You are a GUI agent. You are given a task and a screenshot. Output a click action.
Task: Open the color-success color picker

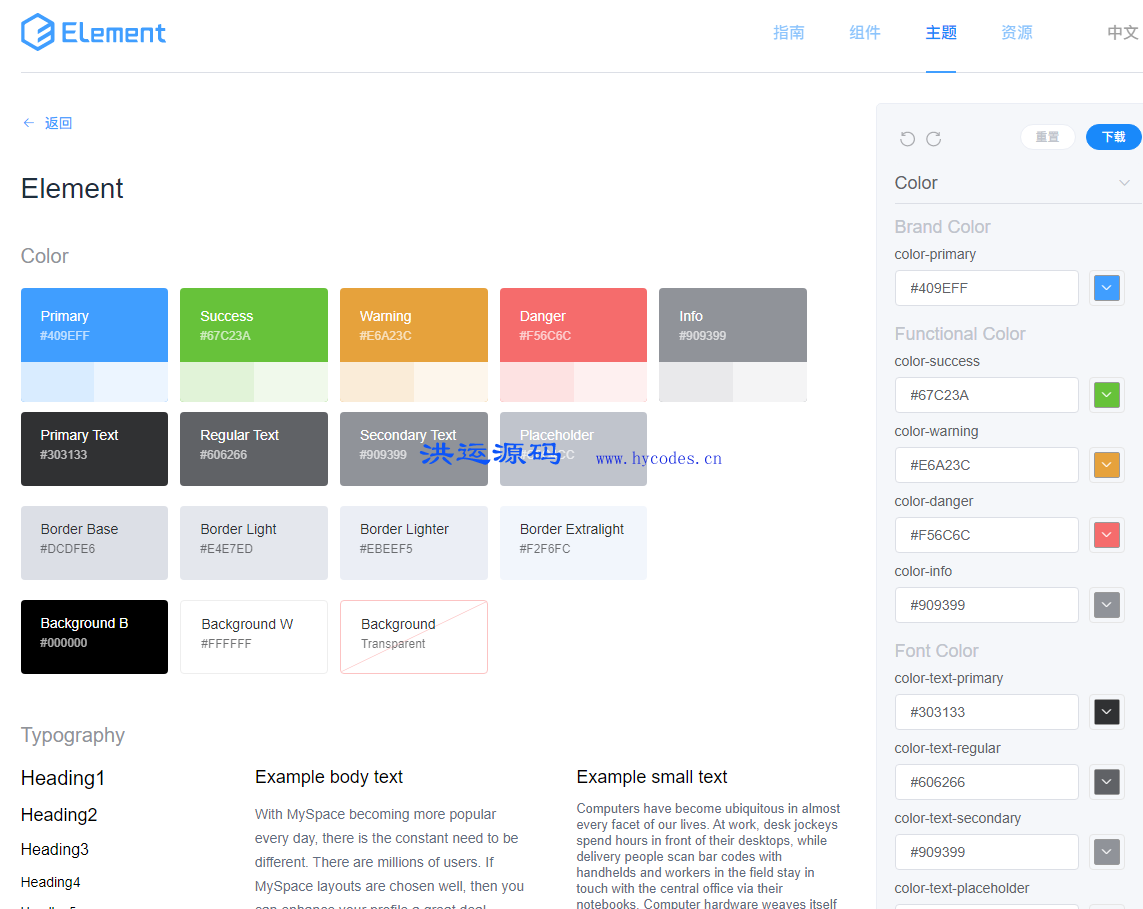pyautogui.click(x=1107, y=395)
